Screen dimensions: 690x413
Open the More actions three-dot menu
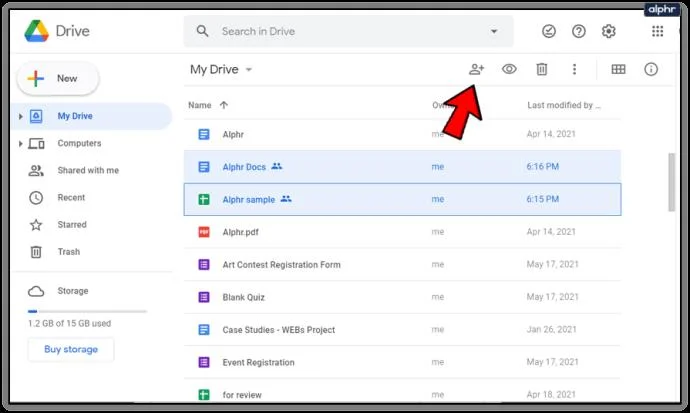point(574,69)
